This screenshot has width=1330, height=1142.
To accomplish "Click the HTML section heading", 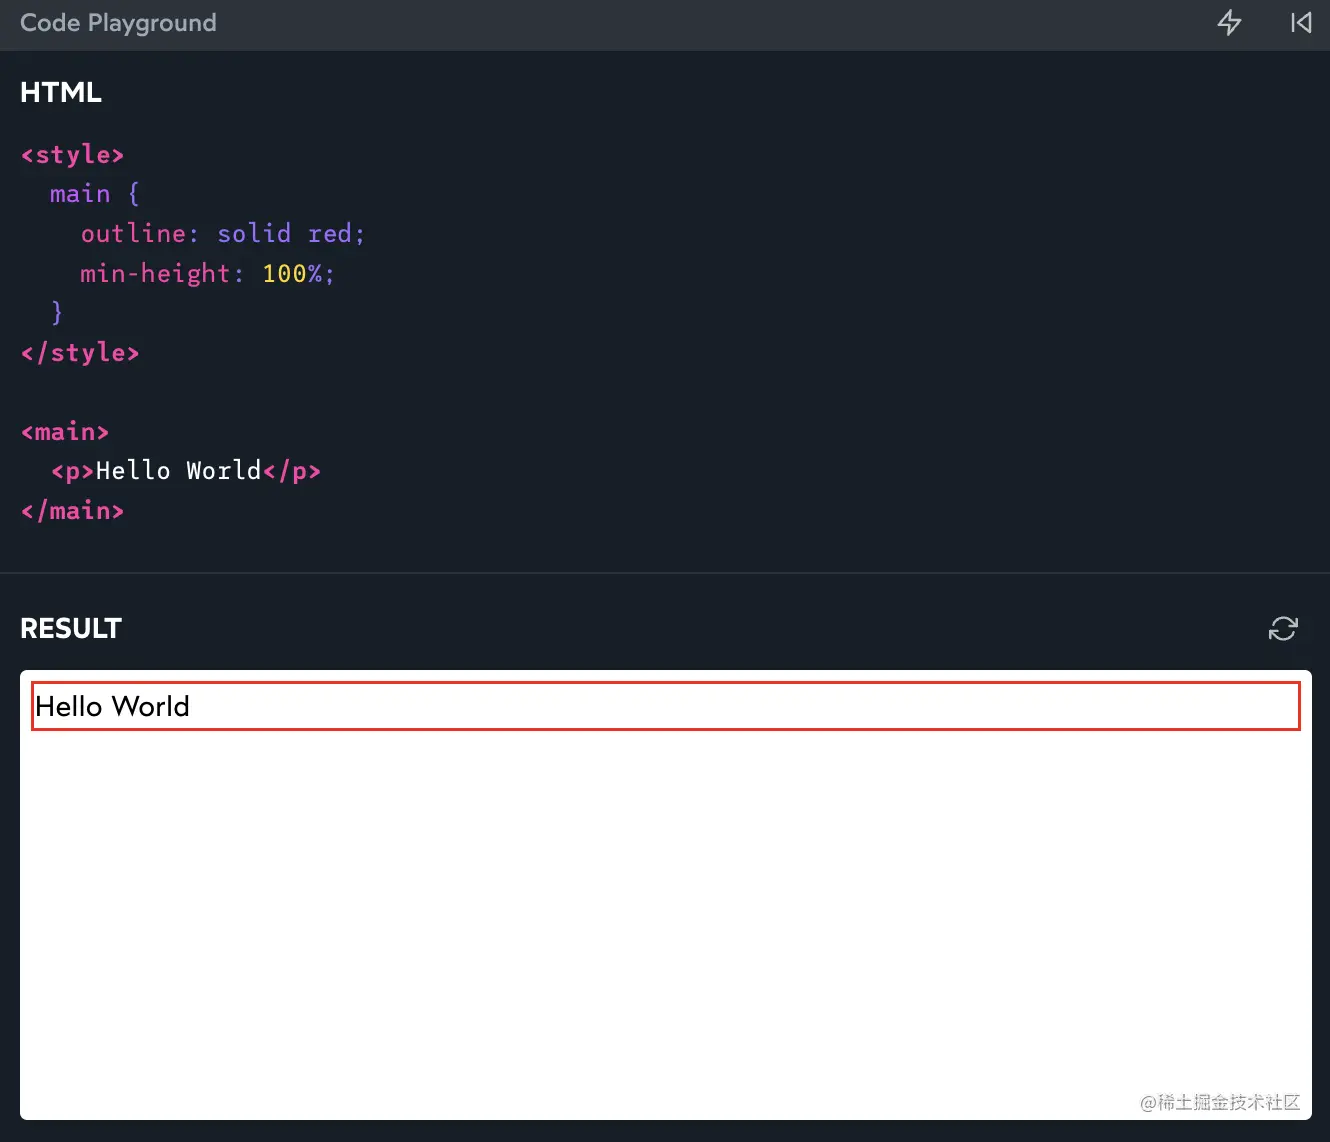I will [61, 92].
